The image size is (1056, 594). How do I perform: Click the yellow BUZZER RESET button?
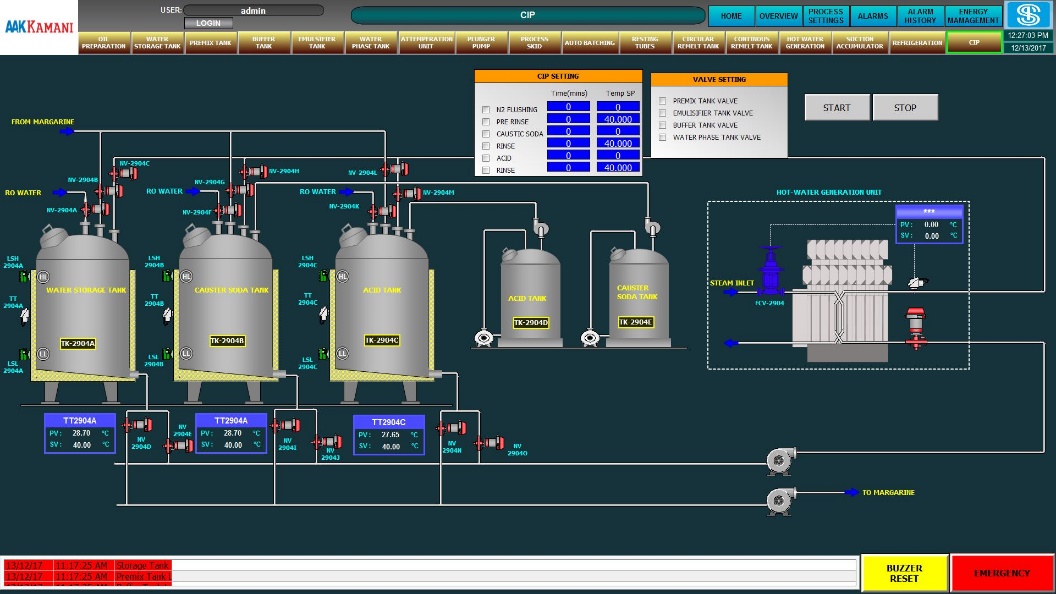(904, 573)
